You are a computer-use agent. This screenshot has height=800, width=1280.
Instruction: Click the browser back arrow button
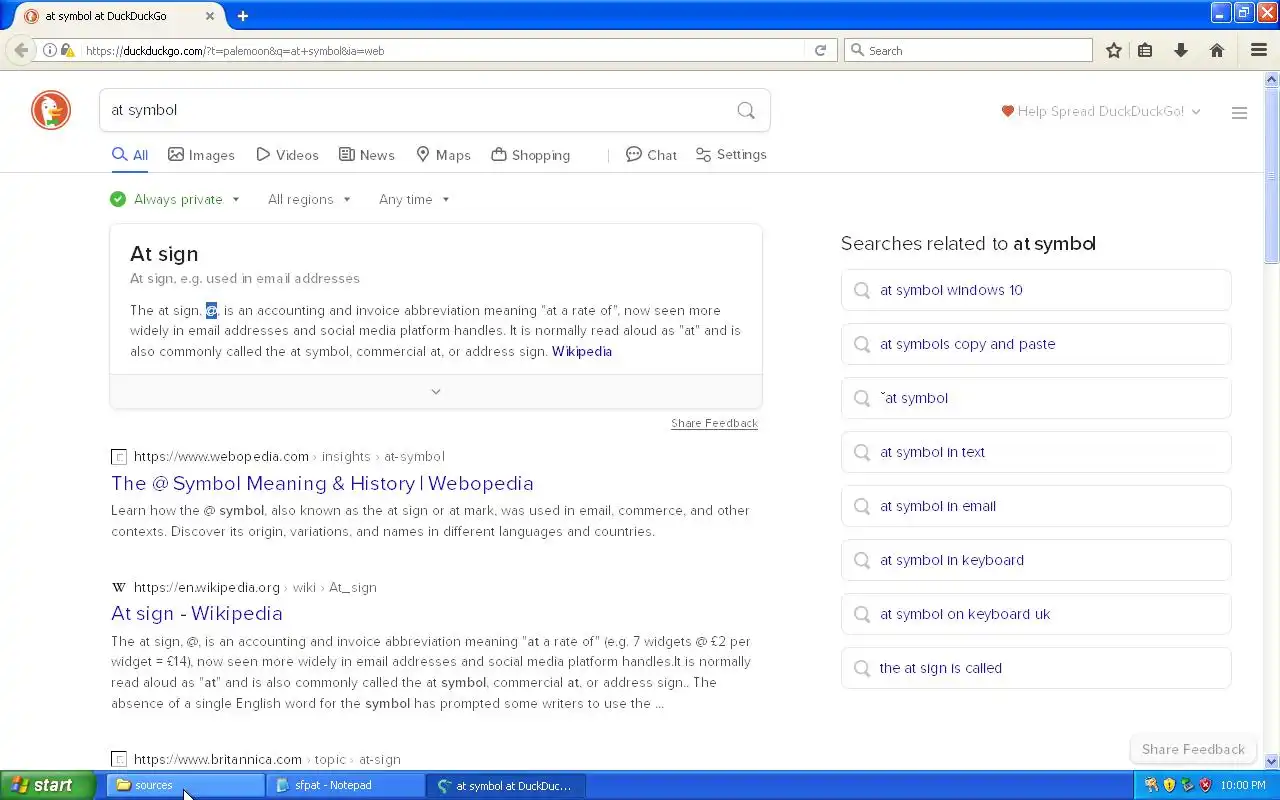pyautogui.click(x=20, y=50)
